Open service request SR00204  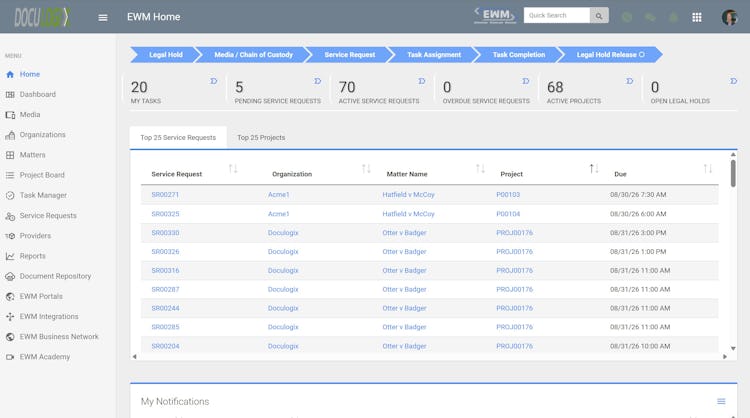(165, 346)
